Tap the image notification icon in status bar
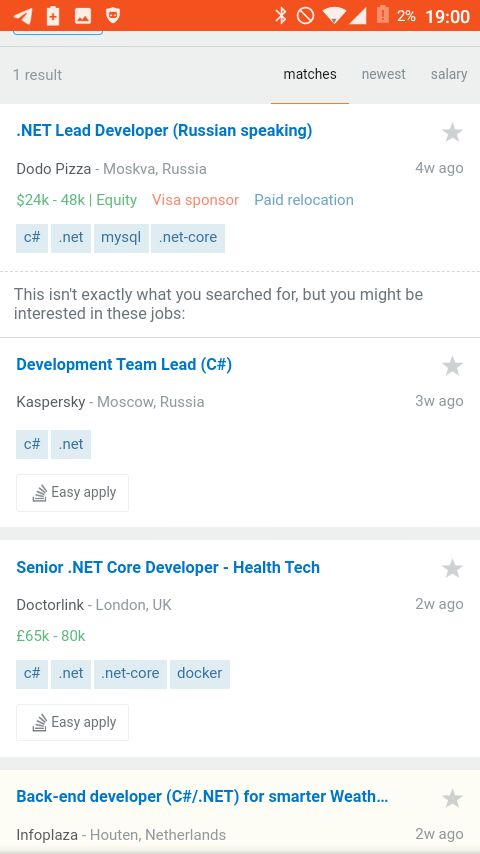Viewport: 480px width, 854px height. (x=83, y=16)
